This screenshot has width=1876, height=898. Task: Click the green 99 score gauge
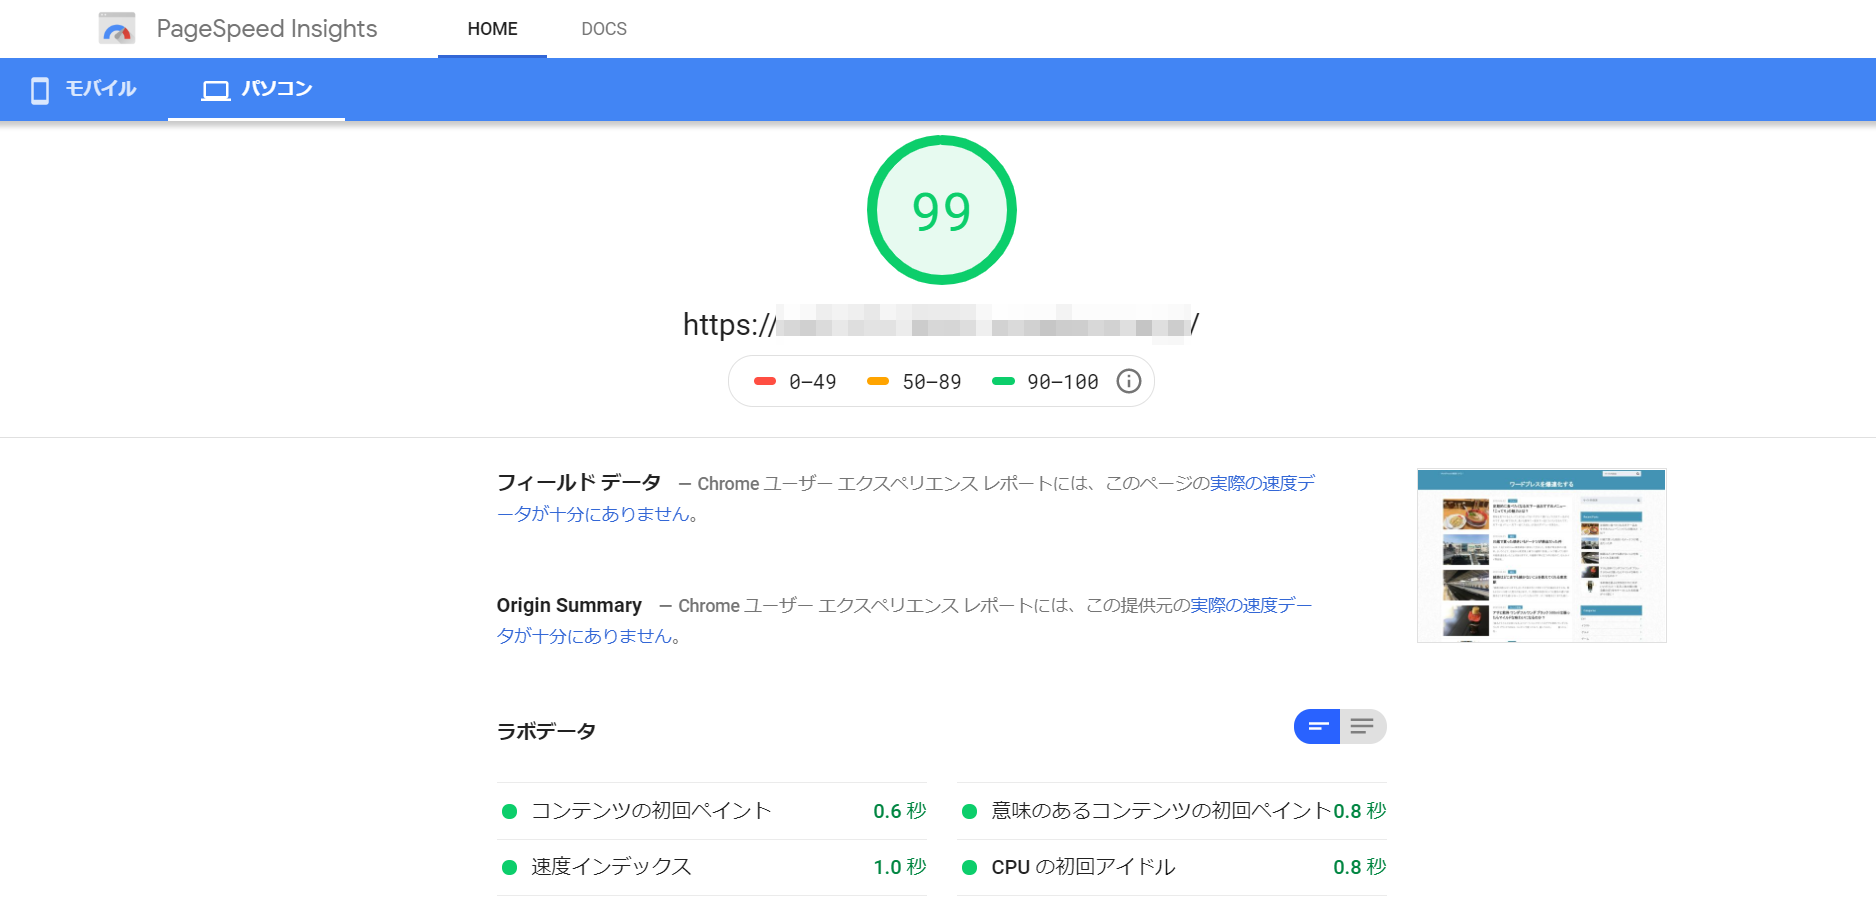941,211
